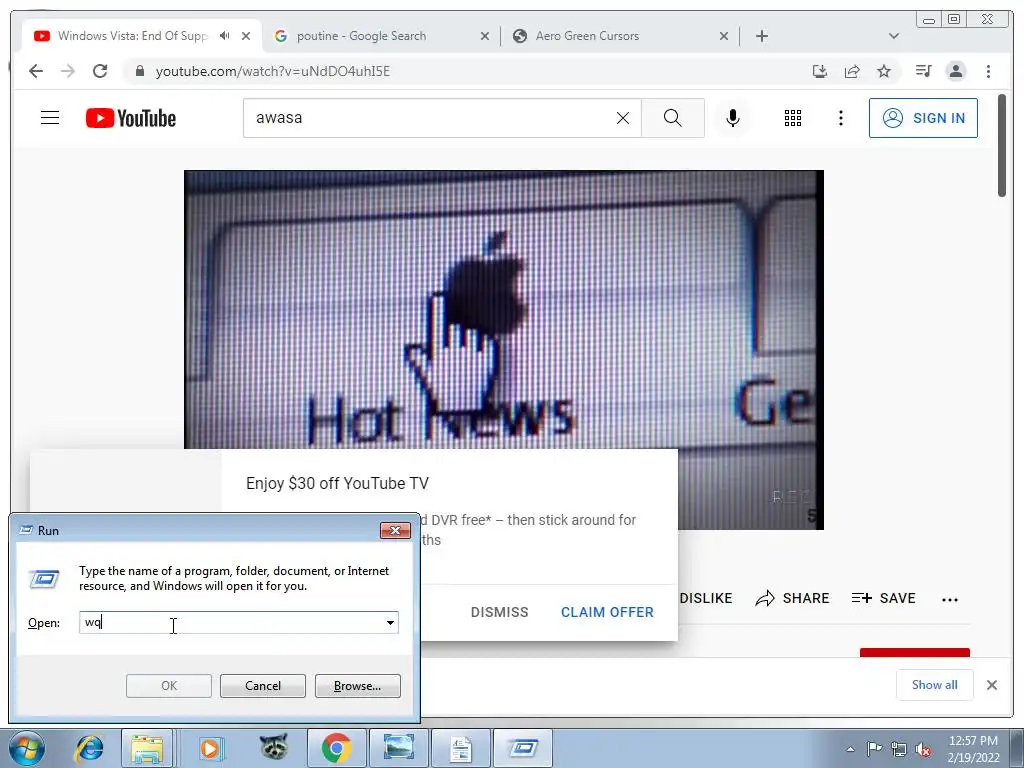Reload the YouTube page
This screenshot has height=768, width=1024.
pyautogui.click(x=100, y=71)
